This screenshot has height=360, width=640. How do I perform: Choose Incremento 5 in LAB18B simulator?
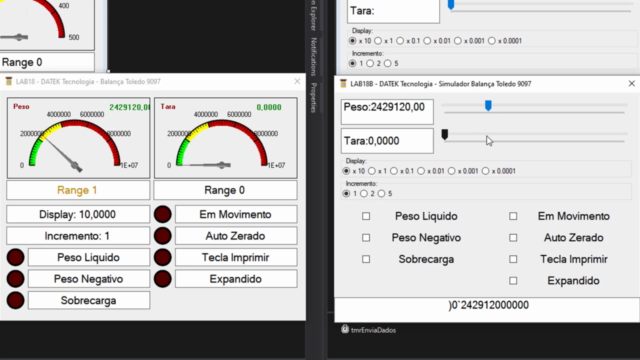(381, 193)
